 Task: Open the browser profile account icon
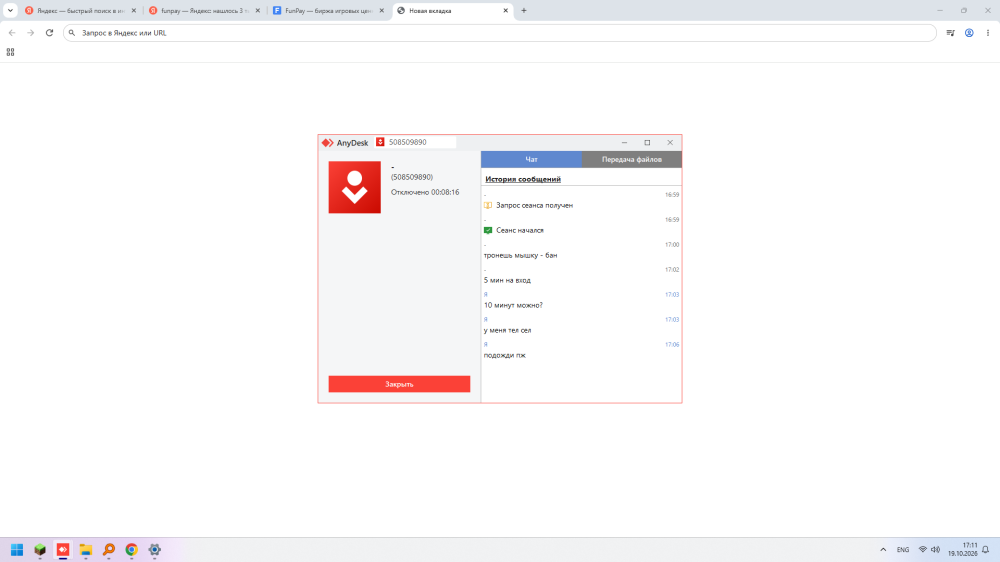pyautogui.click(x=969, y=33)
